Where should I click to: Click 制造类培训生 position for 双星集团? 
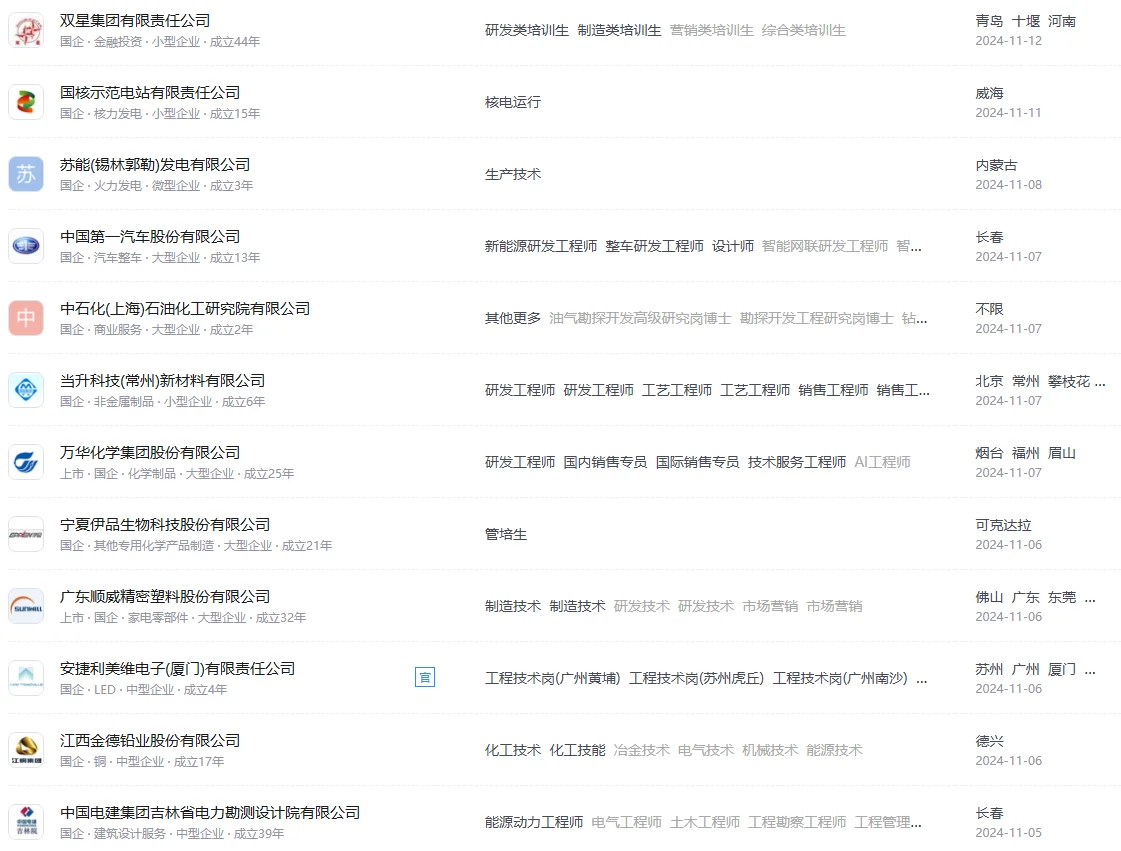[619, 30]
